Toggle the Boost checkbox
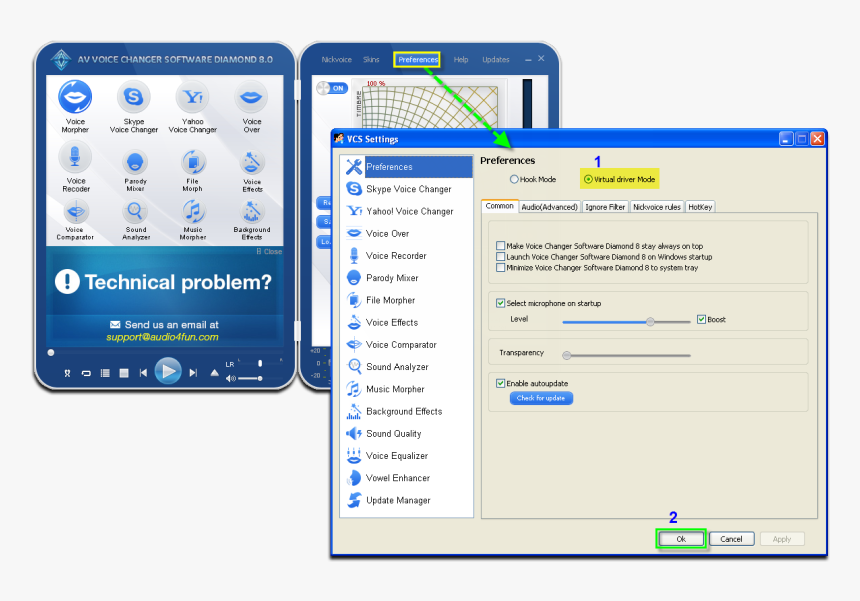 [x=701, y=319]
